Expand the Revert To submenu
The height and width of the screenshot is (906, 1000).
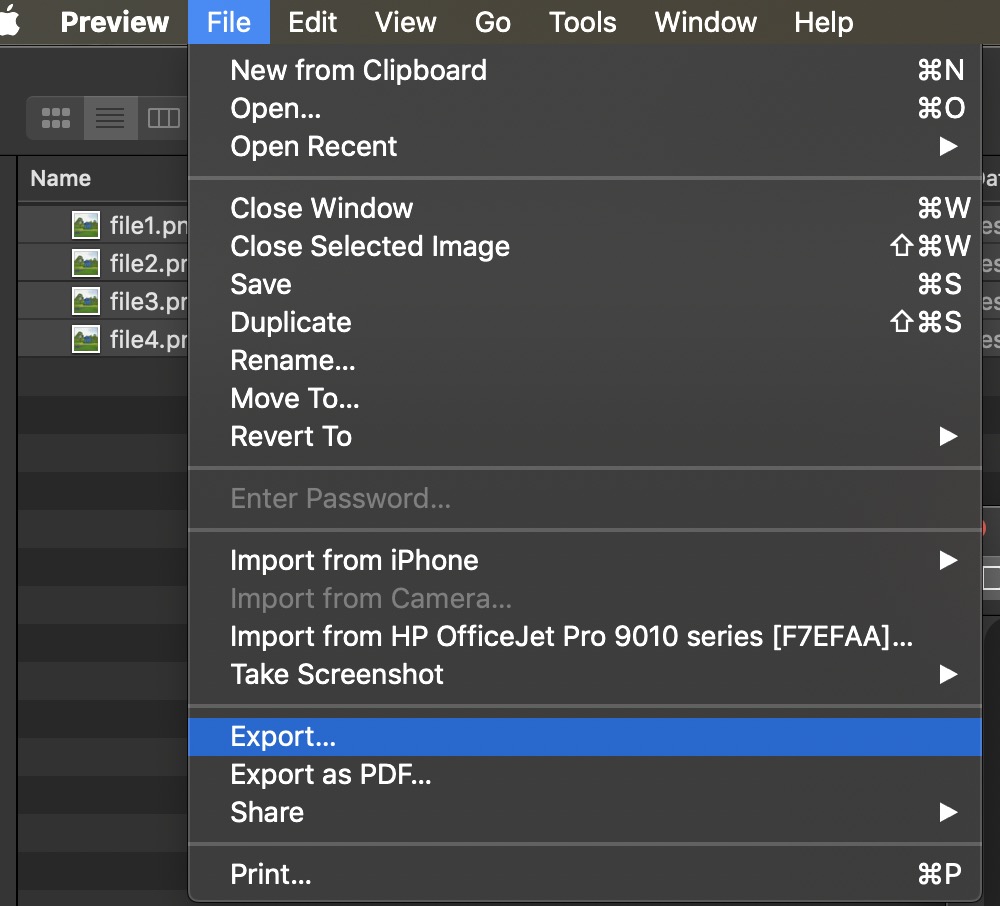(585, 437)
